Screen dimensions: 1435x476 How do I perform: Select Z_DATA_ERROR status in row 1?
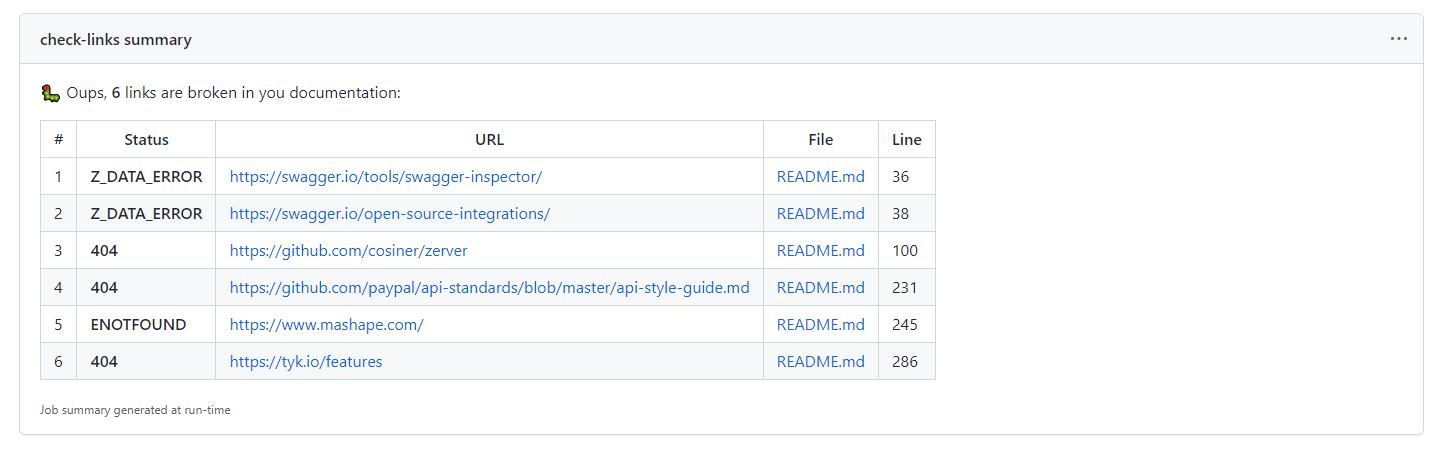coord(146,177)
